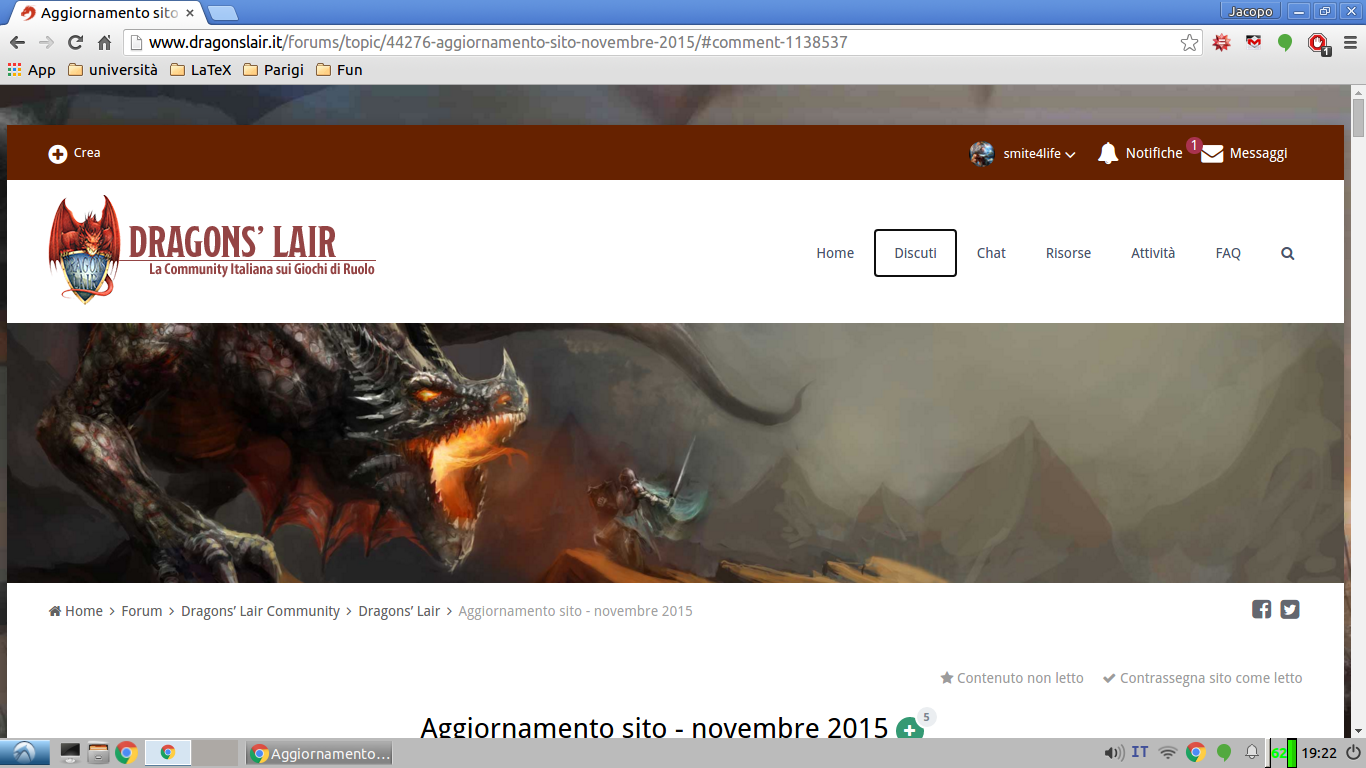
Task: Click the tray notification bell icon
Action: pos(1252,752)
